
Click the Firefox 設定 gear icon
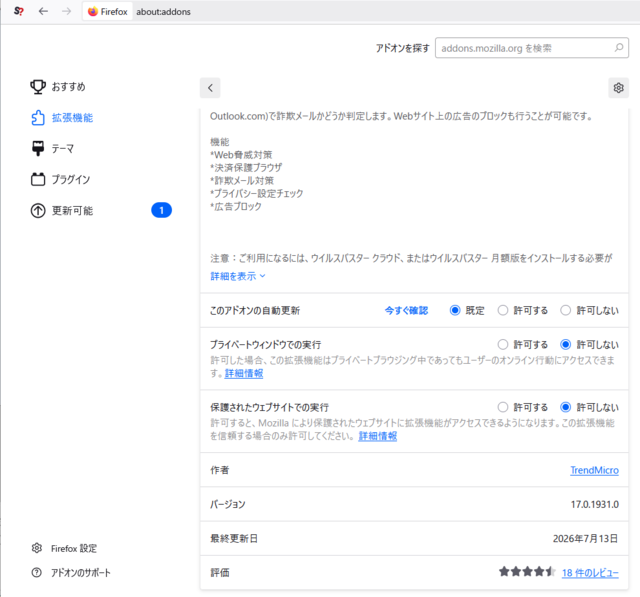37,548
